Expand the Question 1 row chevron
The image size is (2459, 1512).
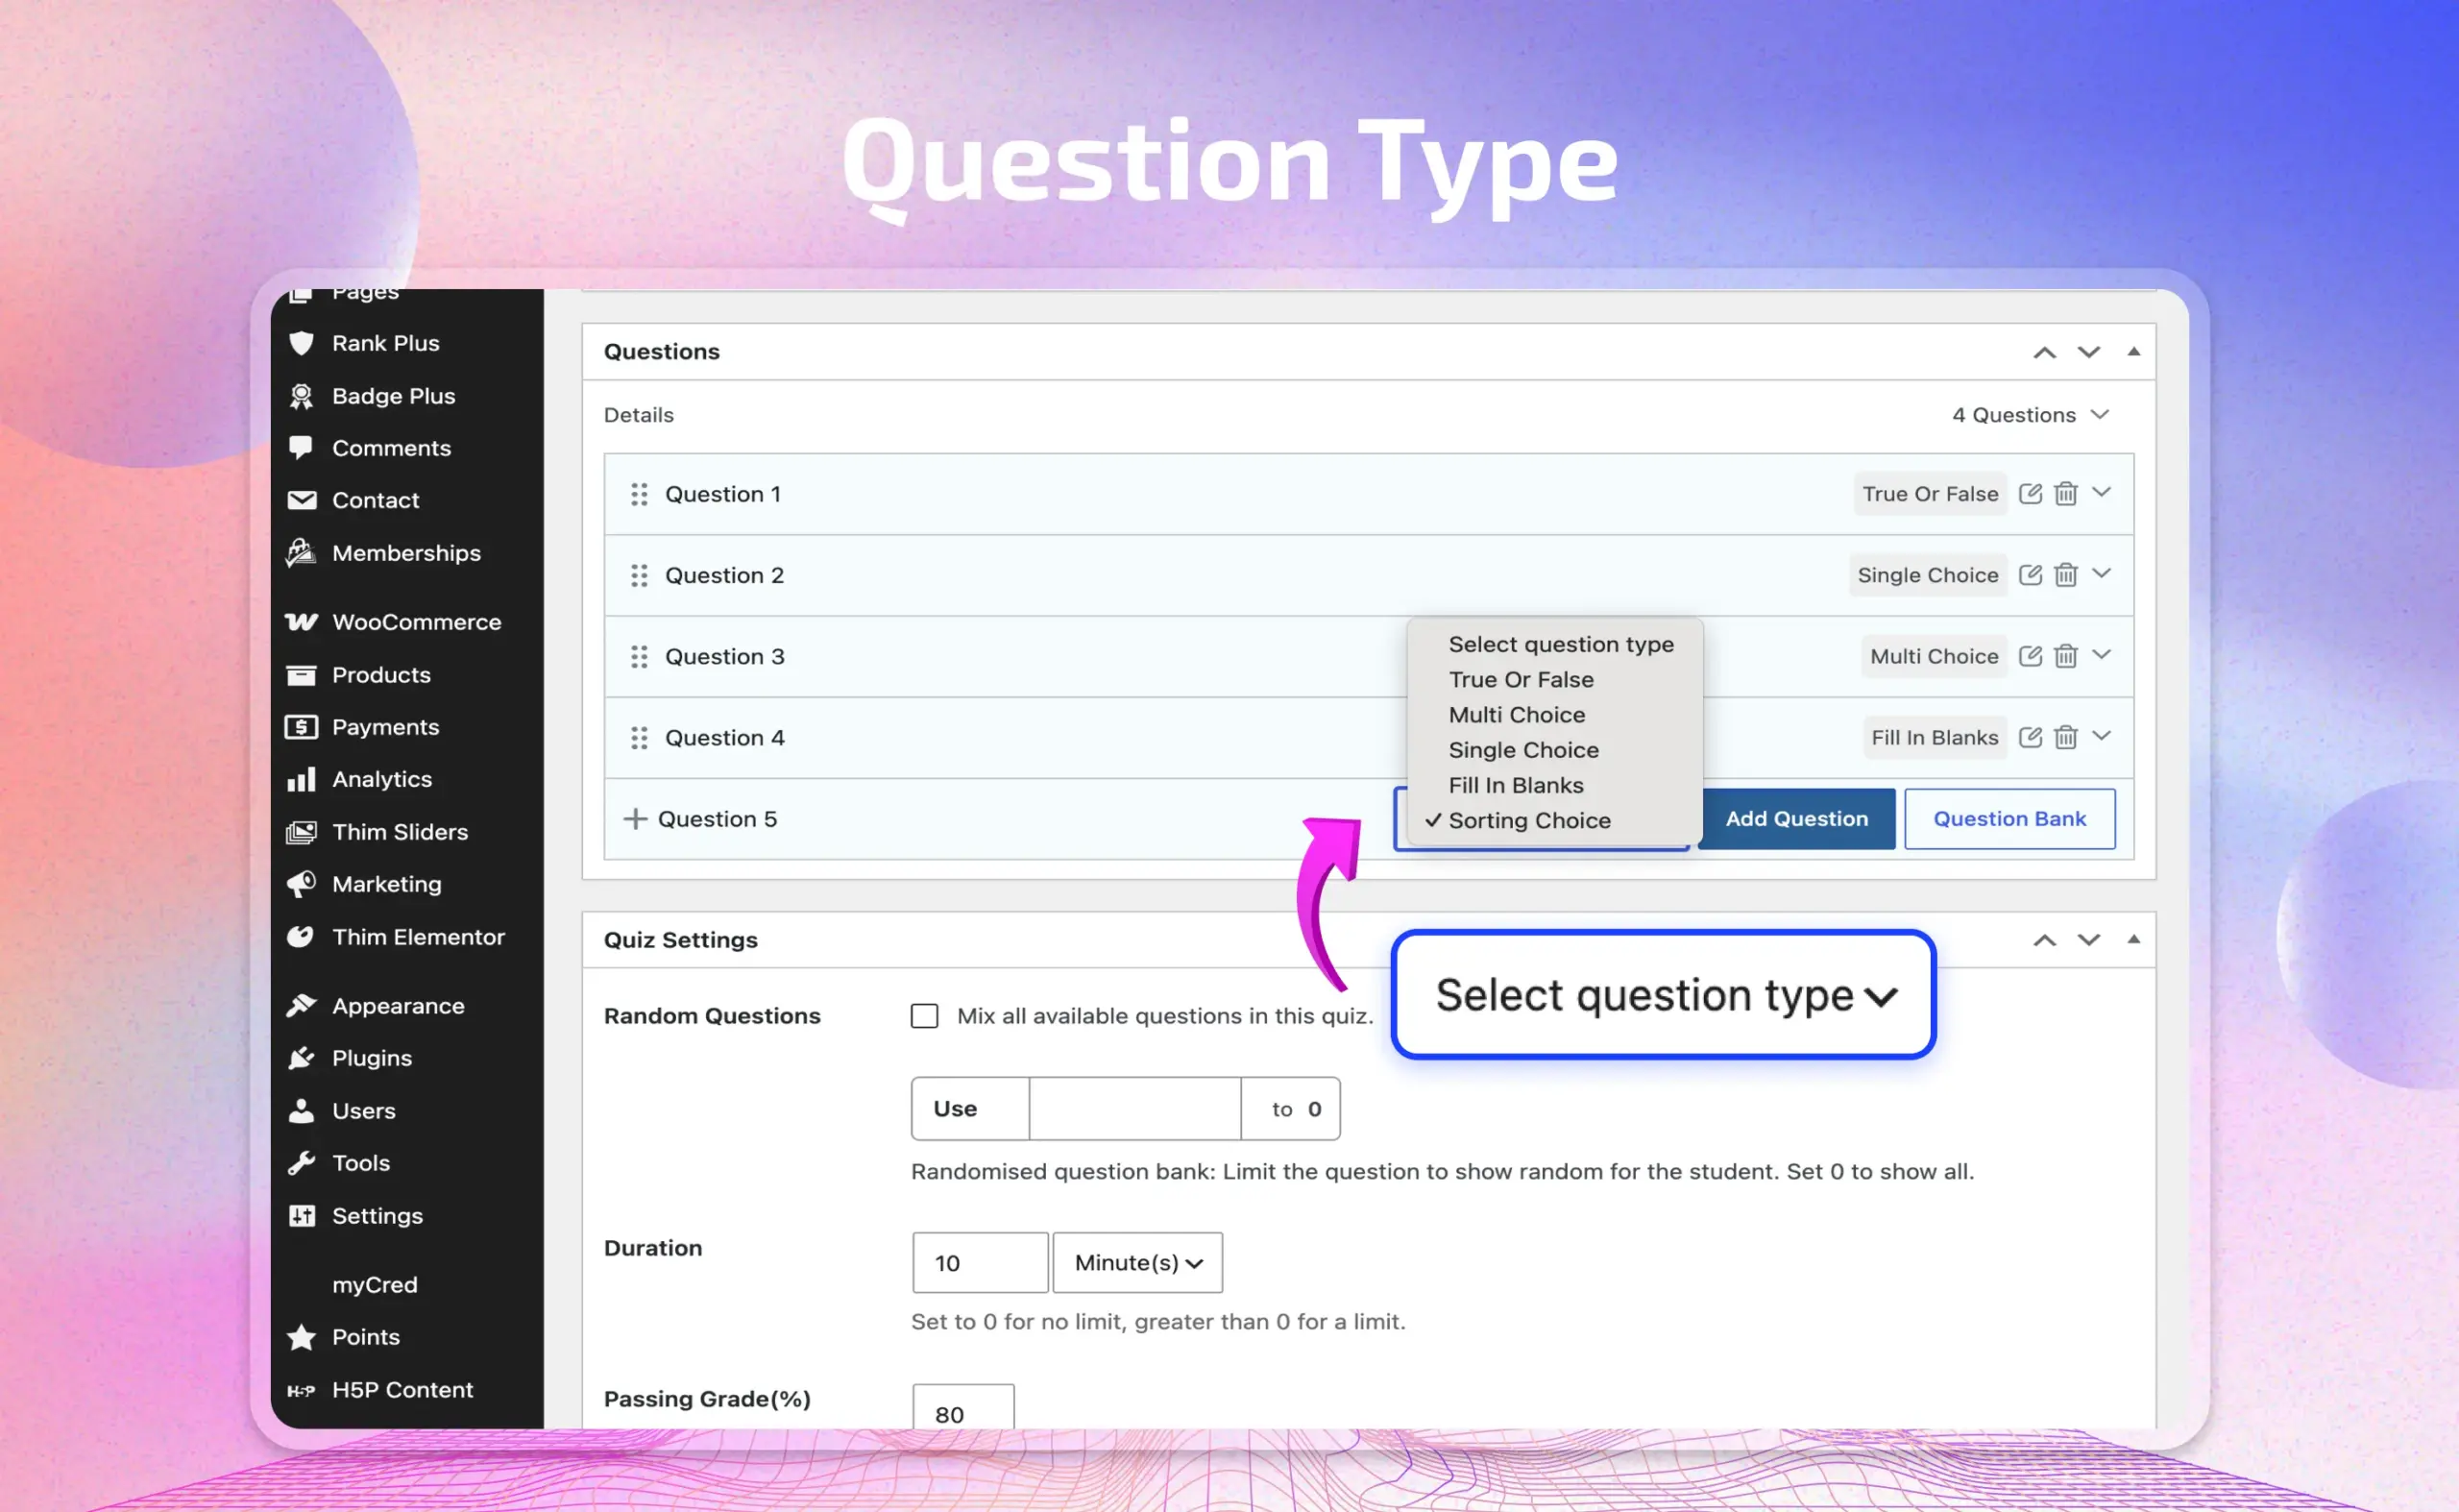coord(2102,492)
